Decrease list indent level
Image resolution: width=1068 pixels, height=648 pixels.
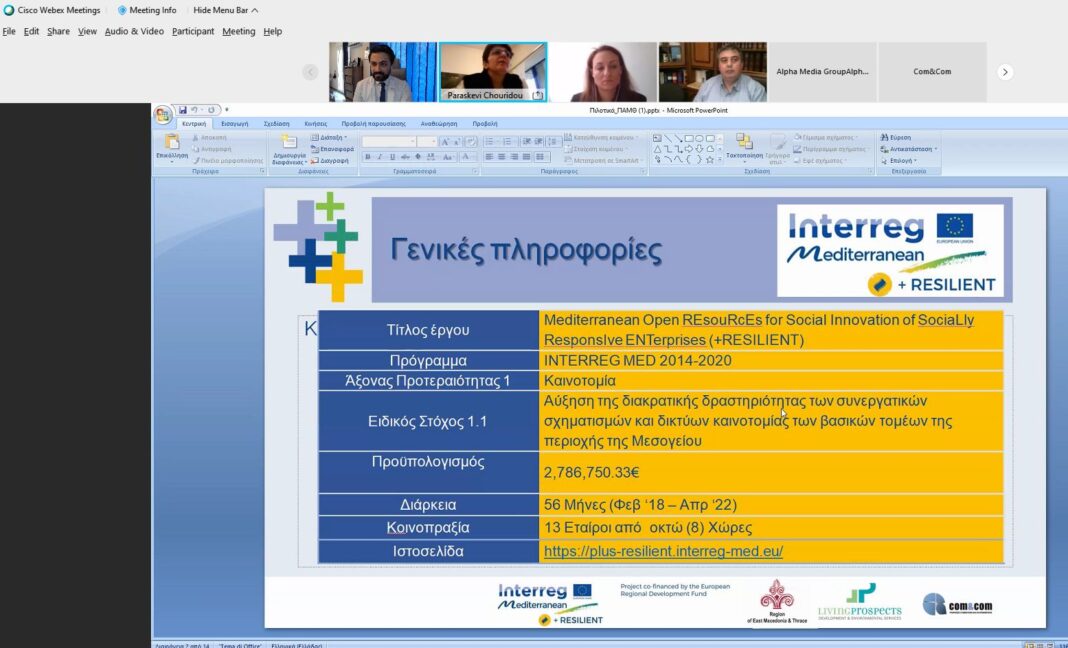click(527, 142)
